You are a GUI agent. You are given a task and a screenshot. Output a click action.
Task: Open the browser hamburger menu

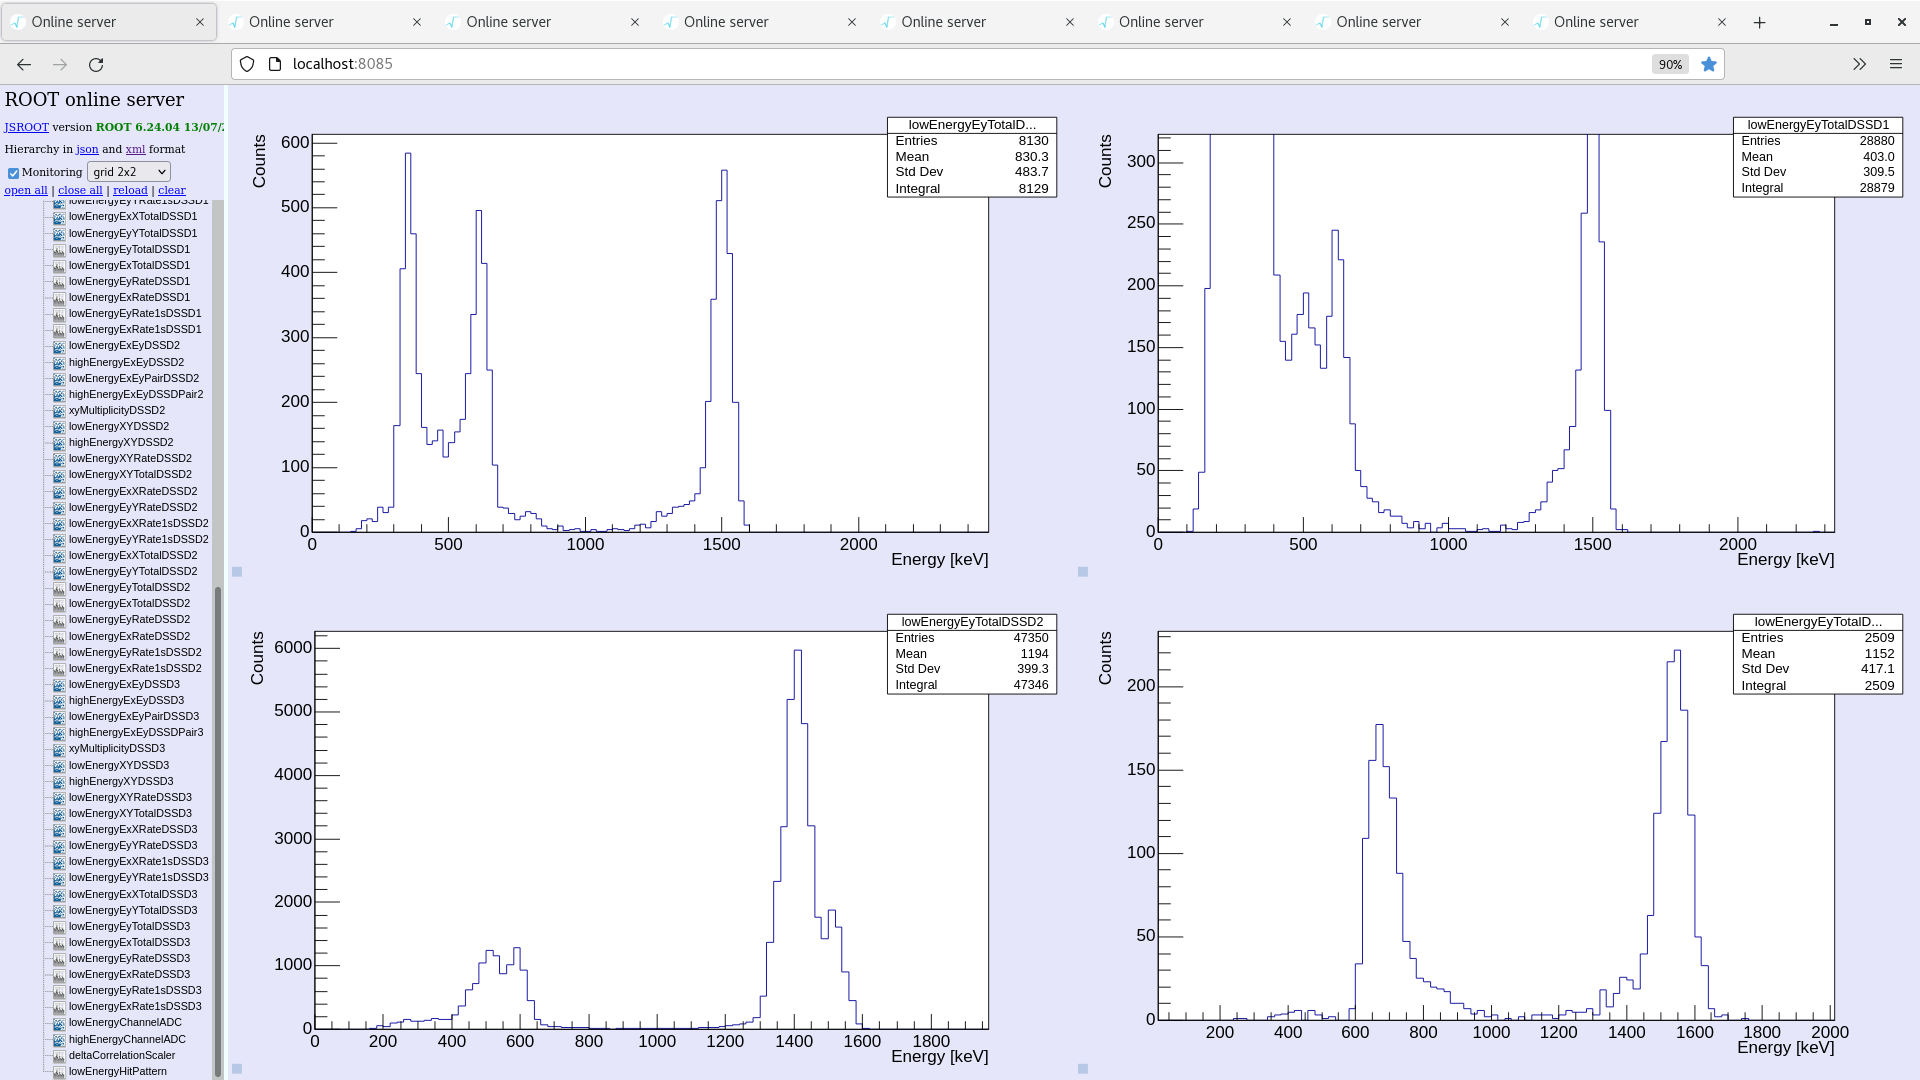click(1896, 64)
